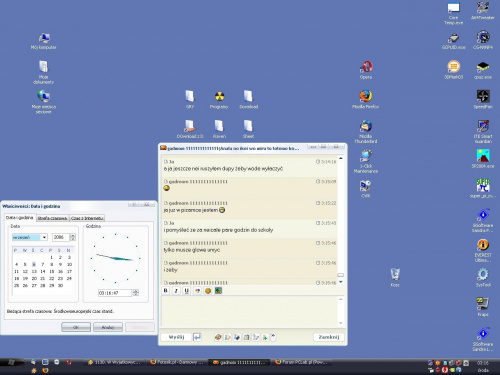Toggle bold formatting in chat editor

(x=166, y=291)
